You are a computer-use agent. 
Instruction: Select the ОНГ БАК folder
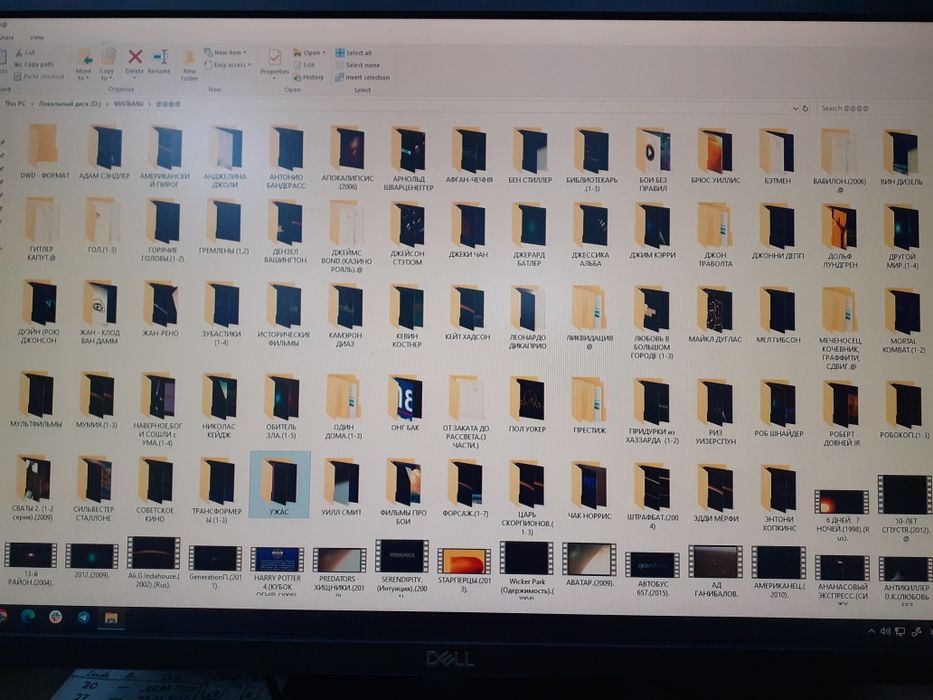pos(405,403)
